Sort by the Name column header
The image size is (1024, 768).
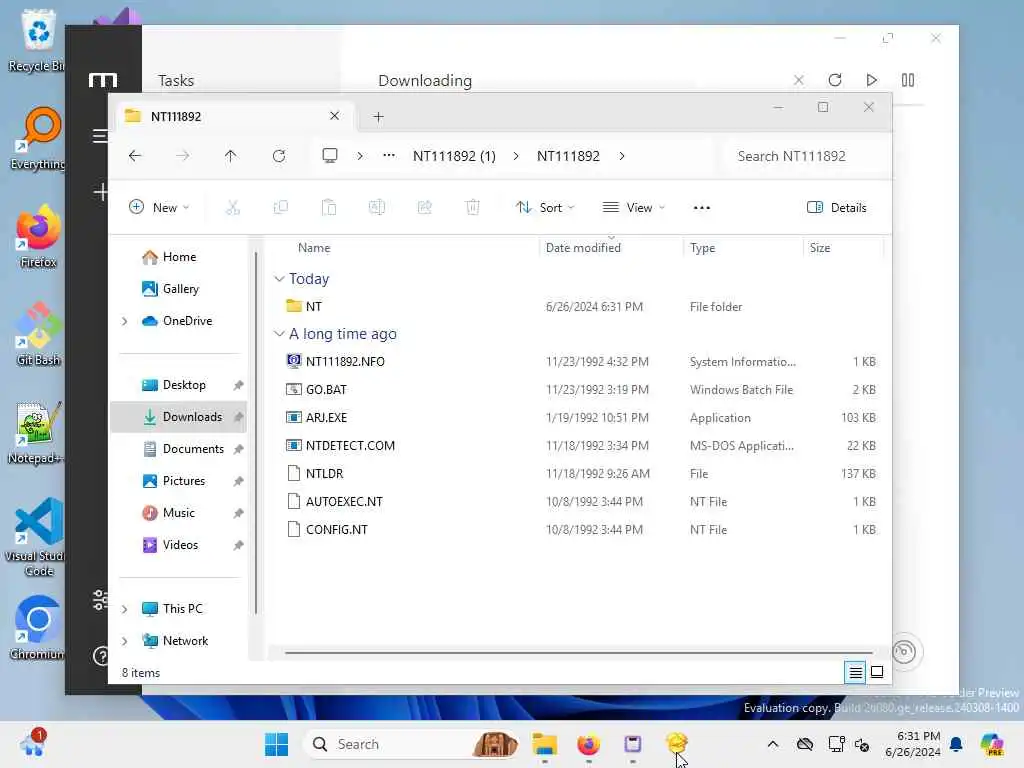(314, 248)
